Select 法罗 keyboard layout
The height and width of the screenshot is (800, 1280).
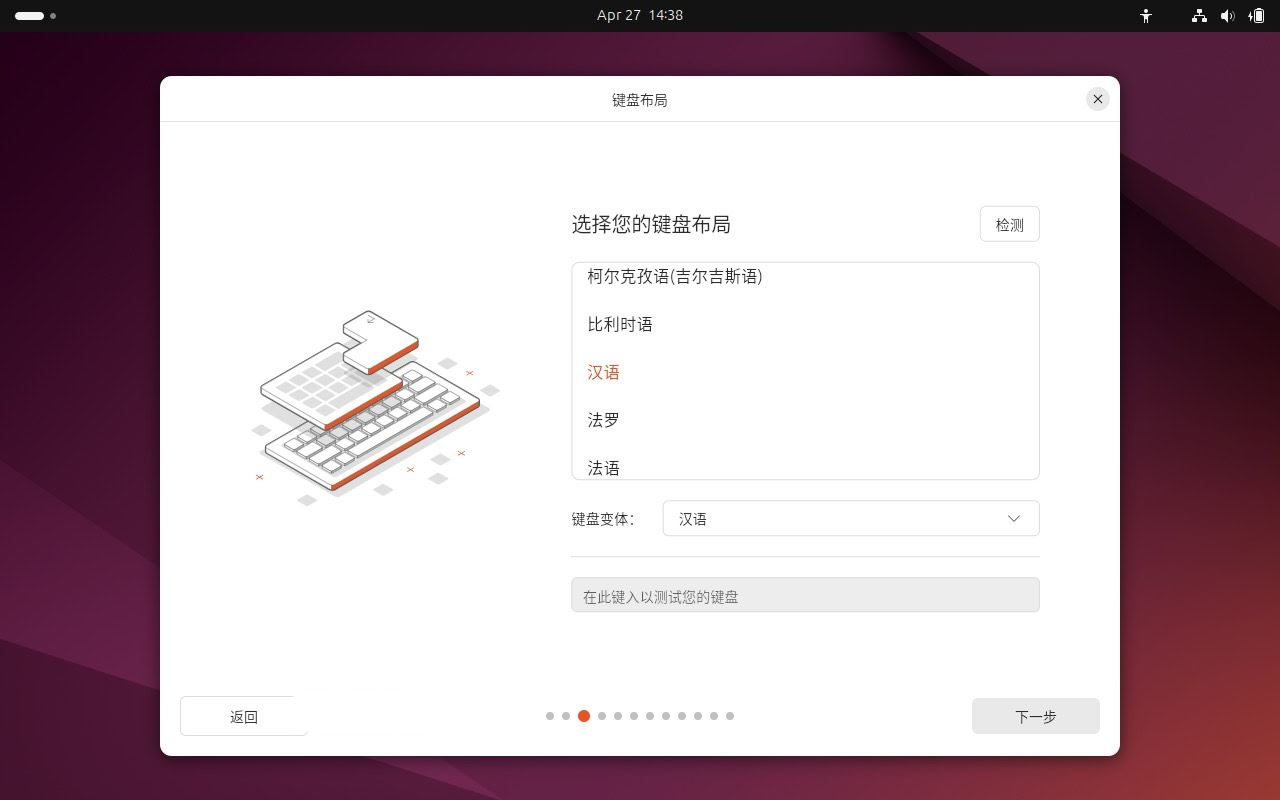click(603, 420)
